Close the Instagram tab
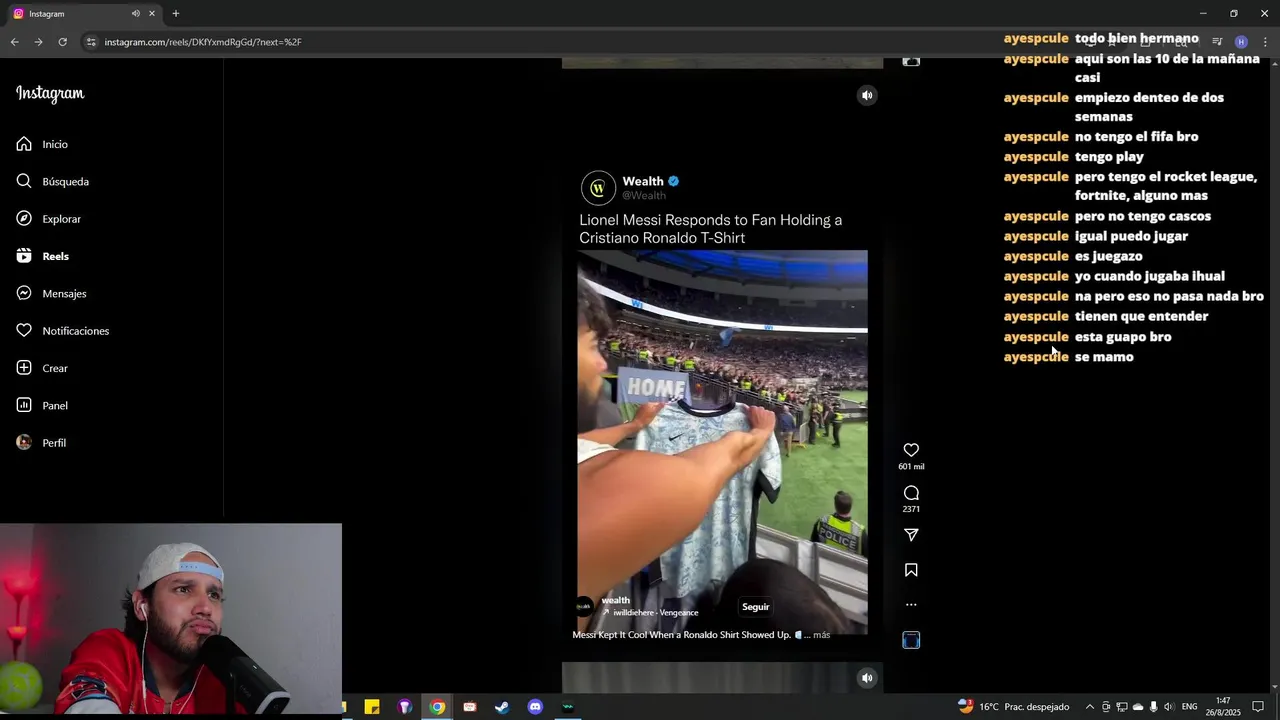 (152, 14)
